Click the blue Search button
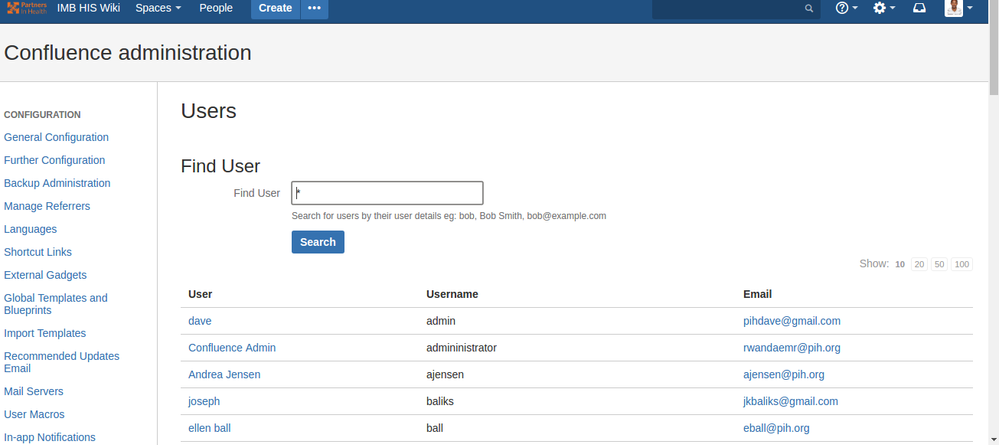This screenshot has width=999, height=445. [x=318, y=242]
